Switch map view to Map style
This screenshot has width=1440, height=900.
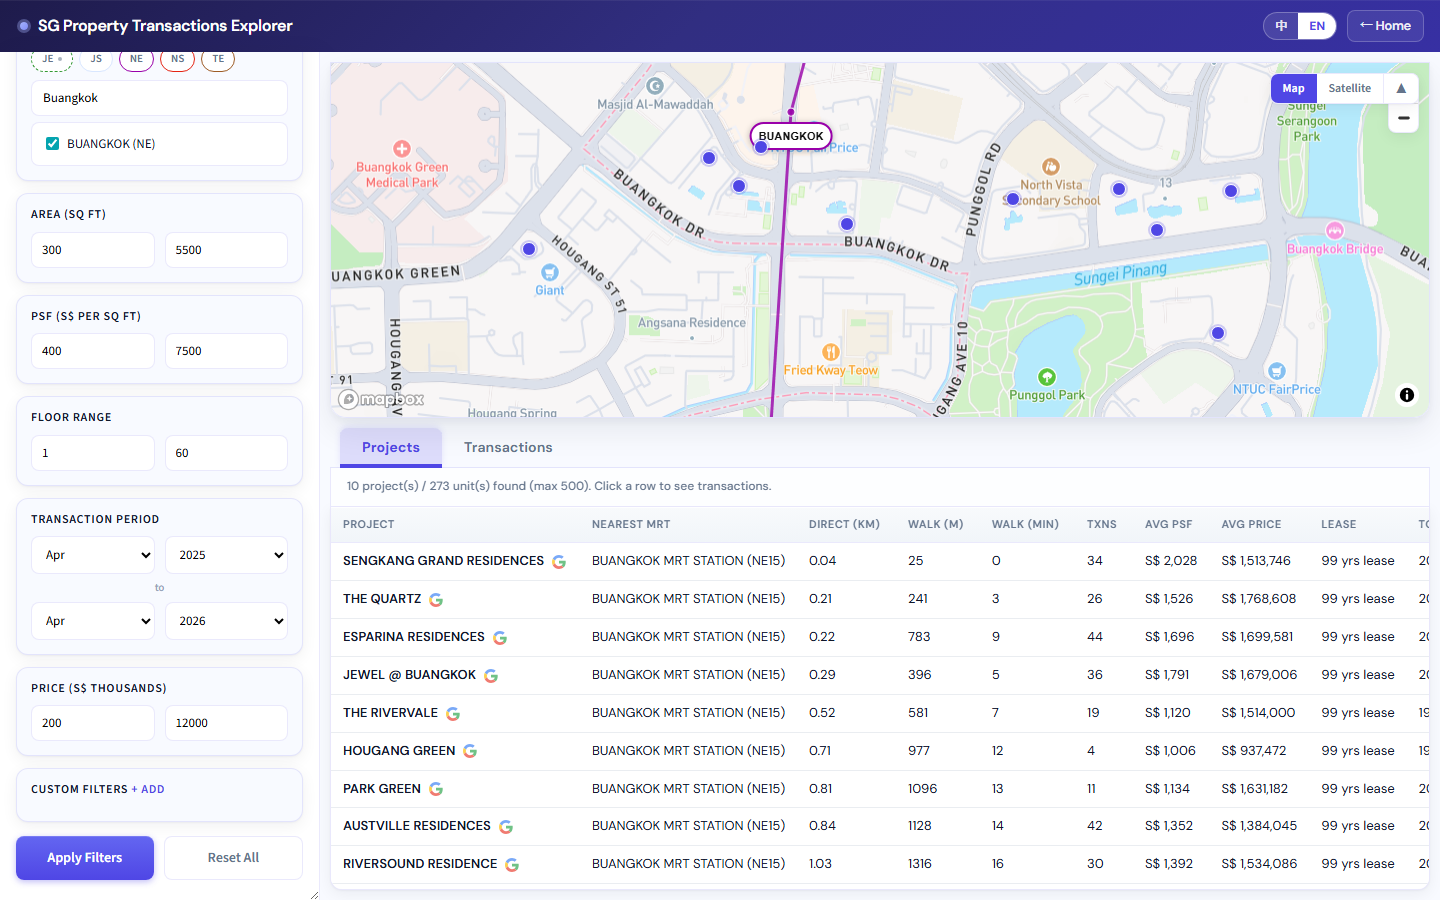click(1294, 88)
